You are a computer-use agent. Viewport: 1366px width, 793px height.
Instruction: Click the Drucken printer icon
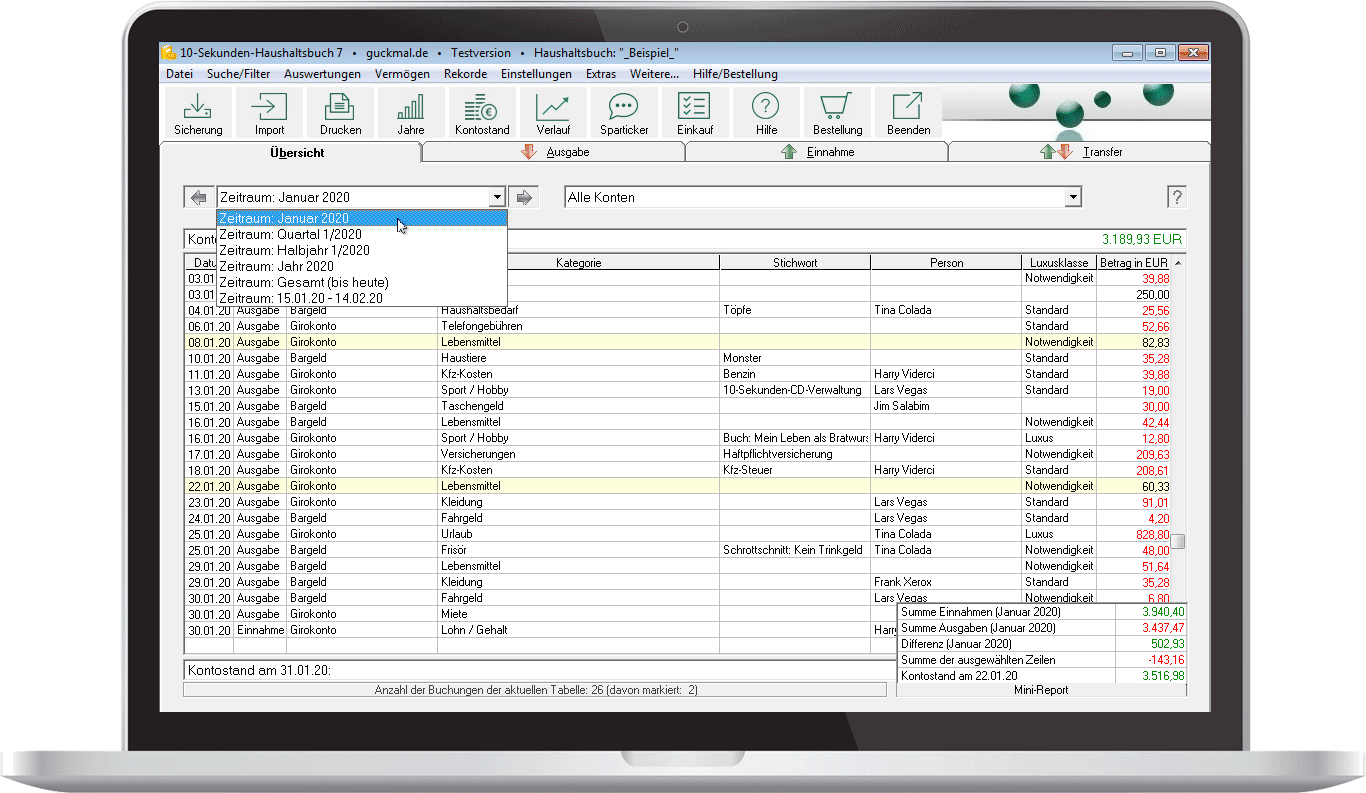[340, 112]
